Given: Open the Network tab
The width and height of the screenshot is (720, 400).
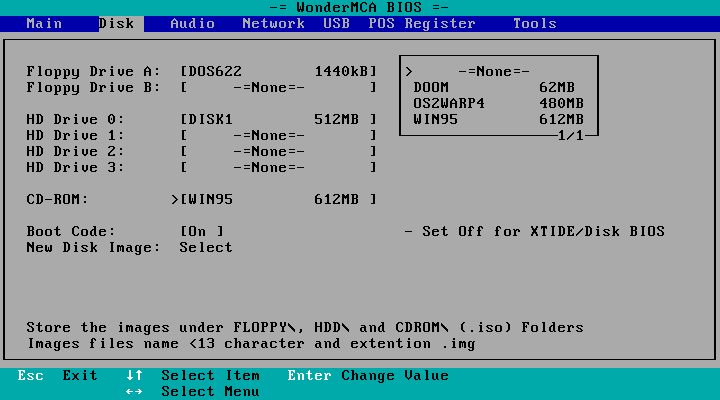Looking at the screenshot, I should coord(273,23).
